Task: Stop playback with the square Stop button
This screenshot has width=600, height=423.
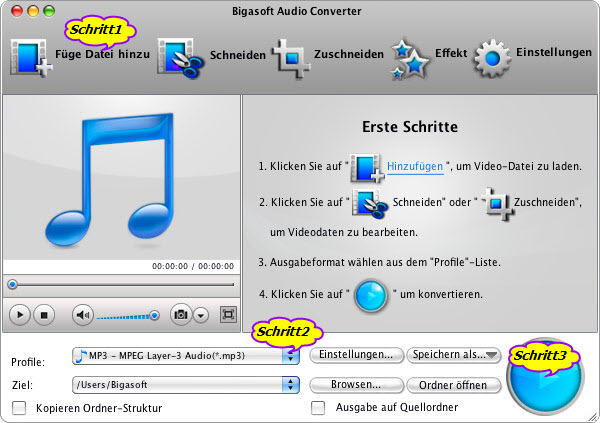Action: coord(44,315)
